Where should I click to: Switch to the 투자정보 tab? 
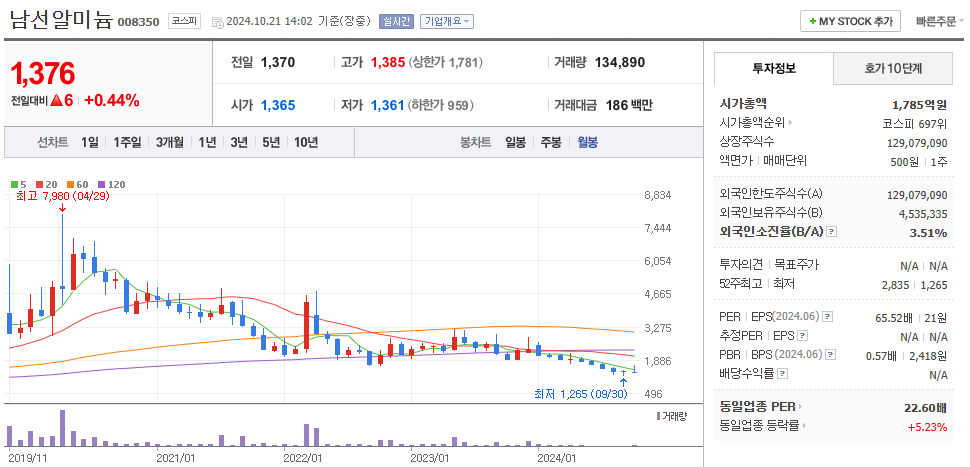coord(774,69)
